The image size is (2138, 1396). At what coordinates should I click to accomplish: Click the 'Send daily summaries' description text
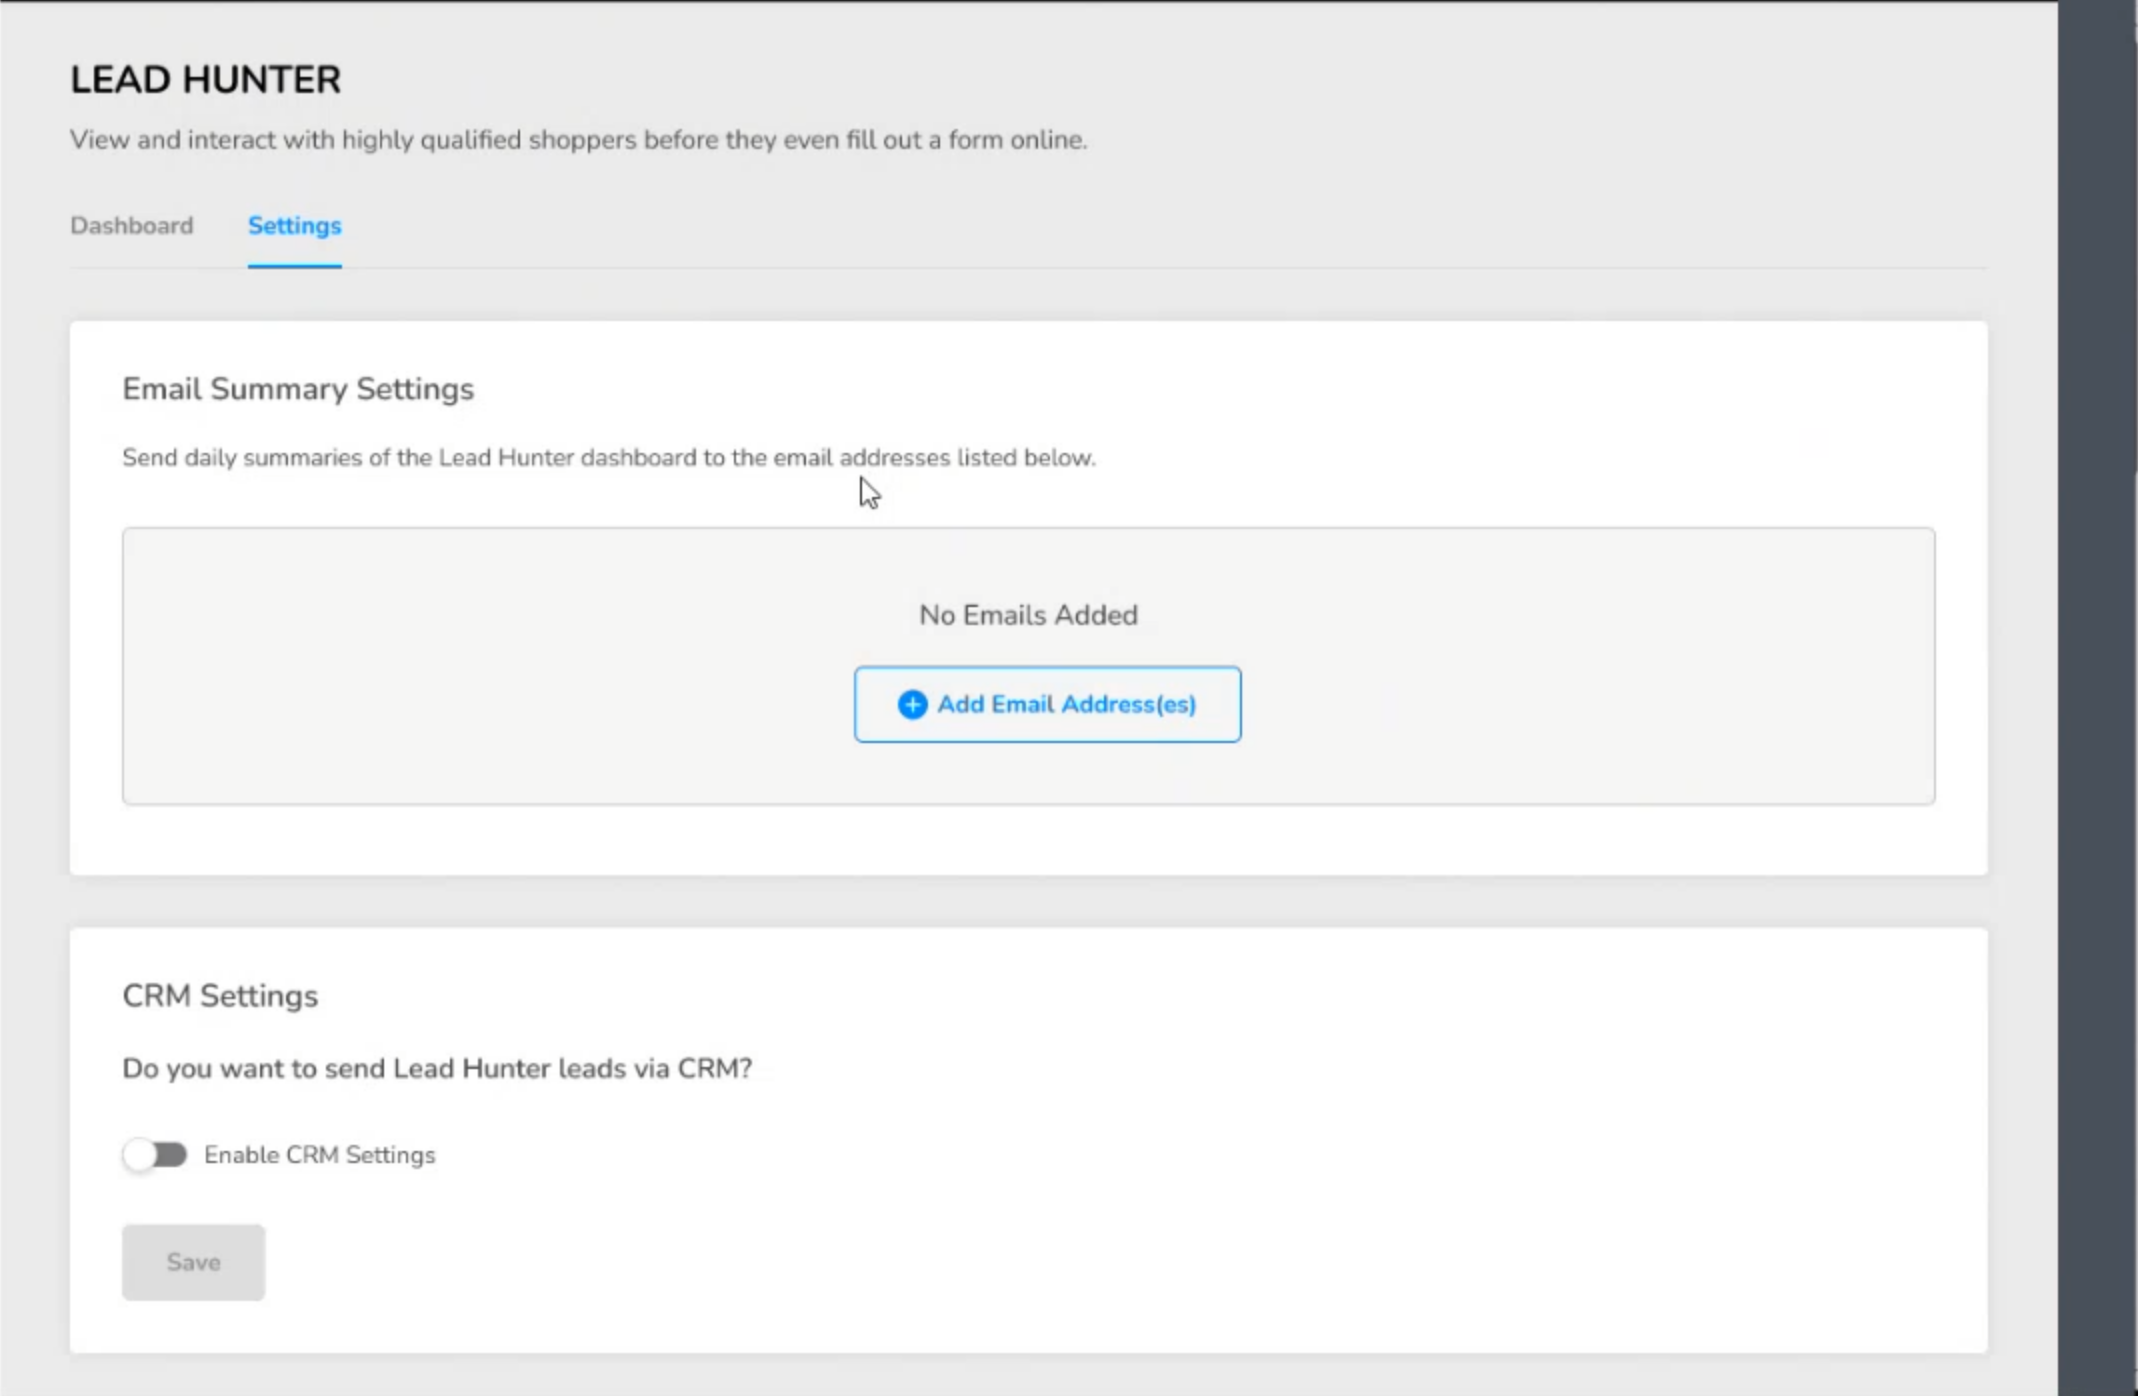[609, 457]
